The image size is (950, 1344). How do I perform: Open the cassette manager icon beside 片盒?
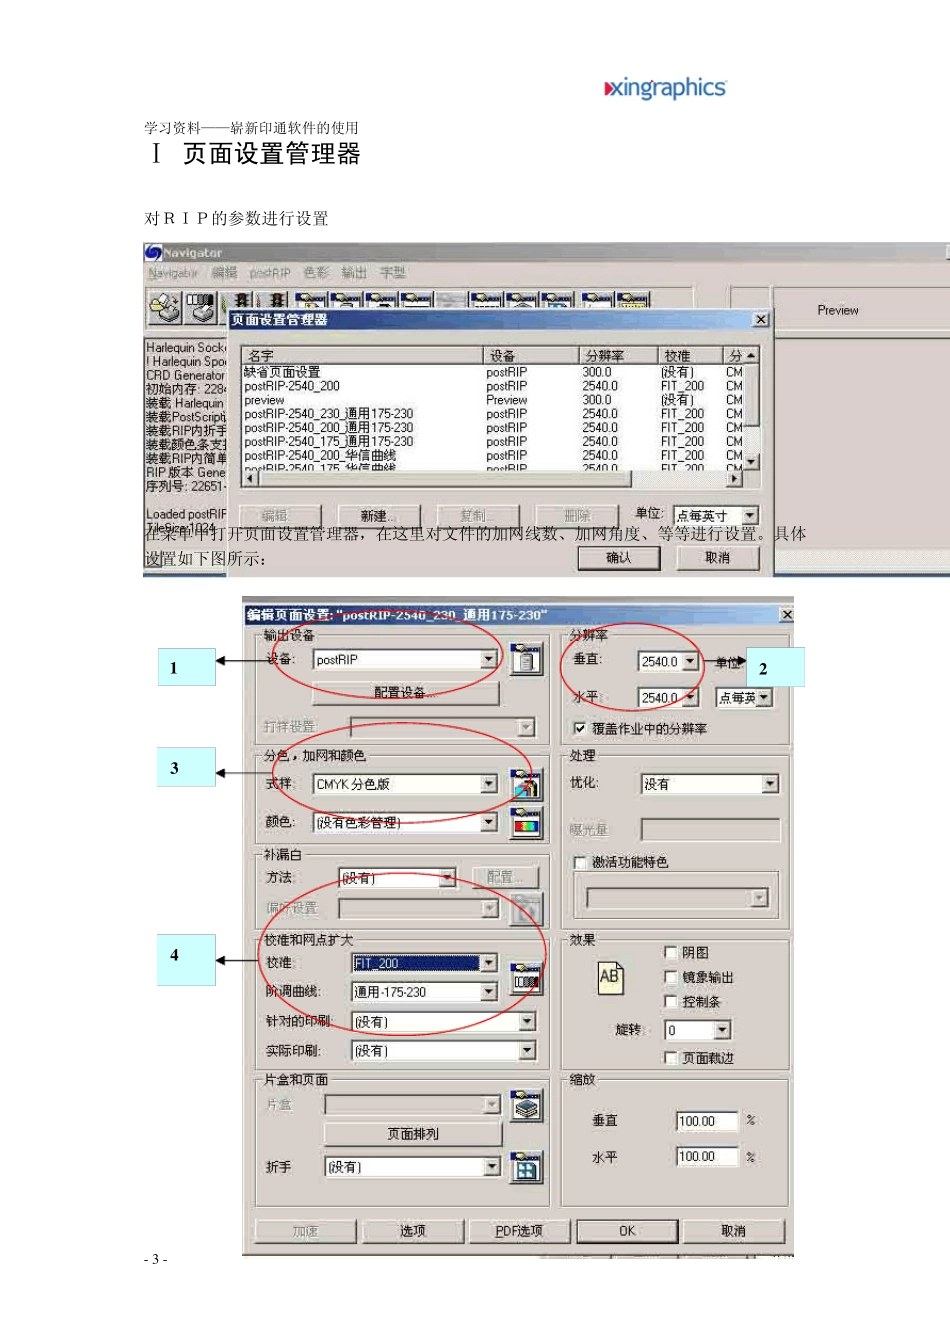[526, 1105]
